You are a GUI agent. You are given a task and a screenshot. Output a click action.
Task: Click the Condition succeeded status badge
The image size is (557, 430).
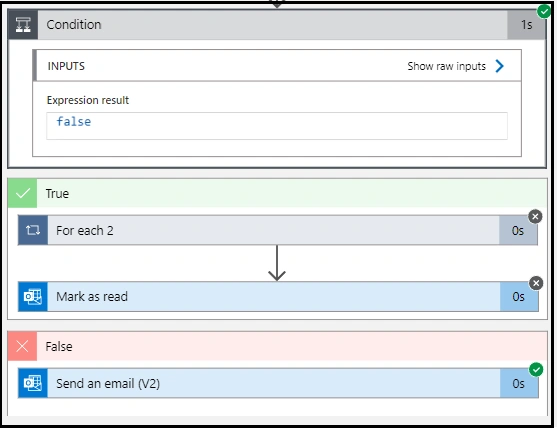click(544, 11)
